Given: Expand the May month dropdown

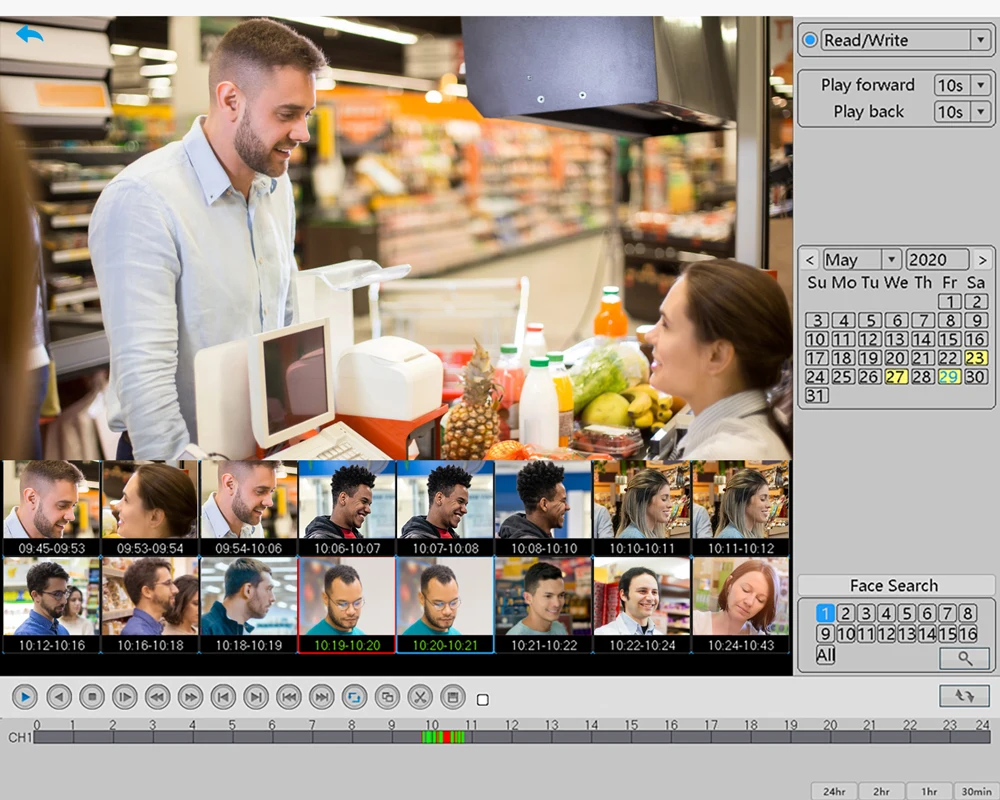Looking at the screenshot, I should pos(891,259).
